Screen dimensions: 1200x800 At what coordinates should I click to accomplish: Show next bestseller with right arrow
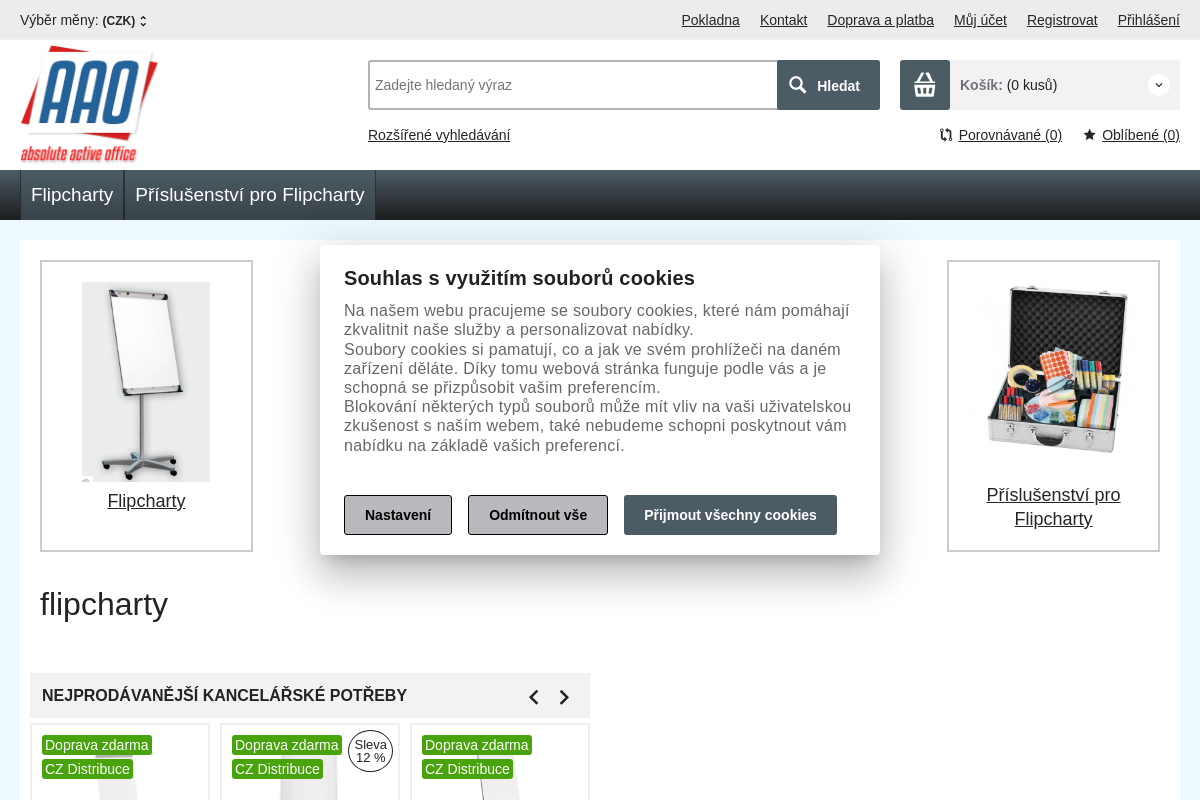click(564, 697)
